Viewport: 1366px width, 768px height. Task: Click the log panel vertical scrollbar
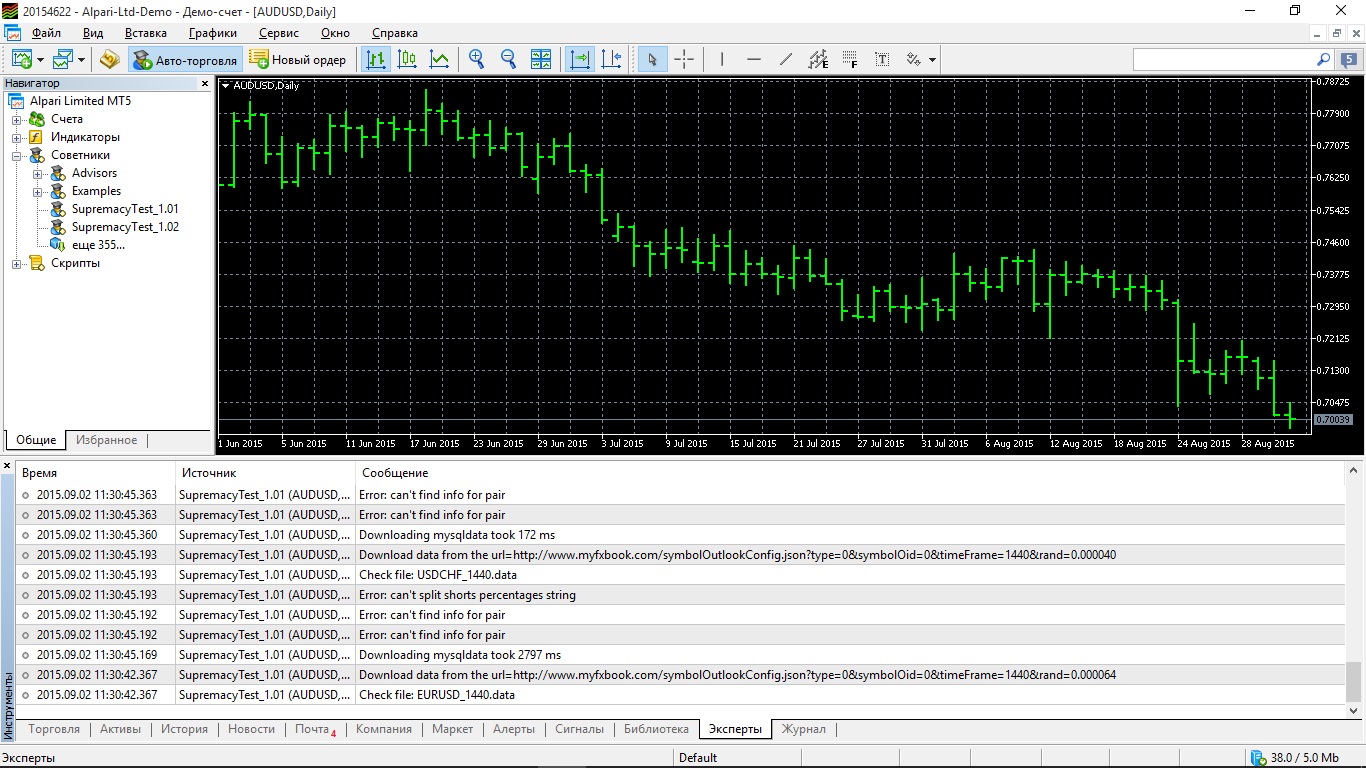[x=1354, y=590]
